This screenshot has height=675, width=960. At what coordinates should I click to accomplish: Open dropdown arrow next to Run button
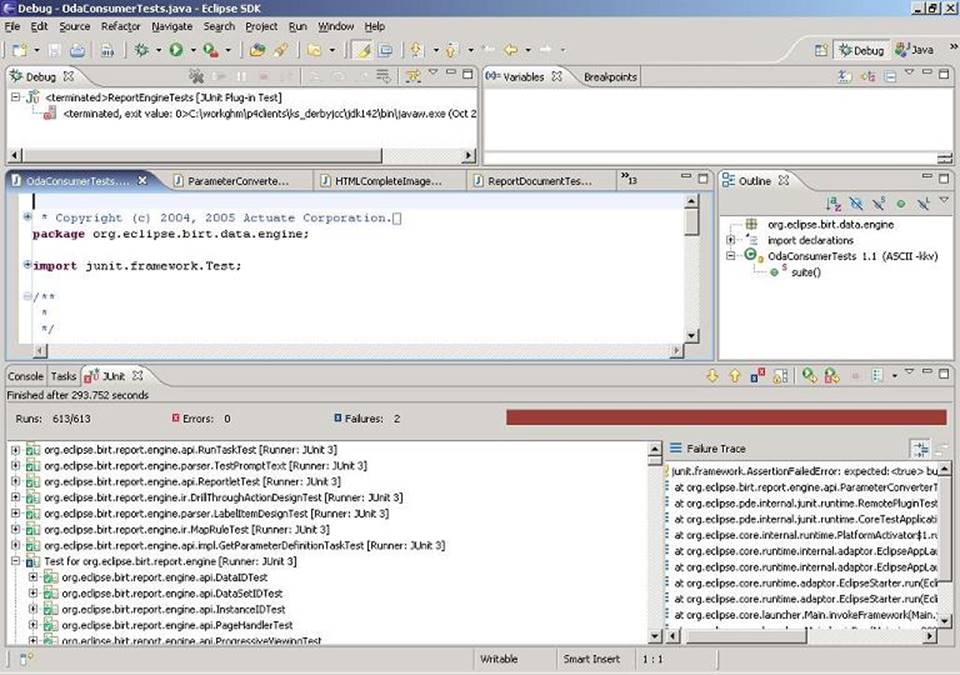click(x=193, y=50)
